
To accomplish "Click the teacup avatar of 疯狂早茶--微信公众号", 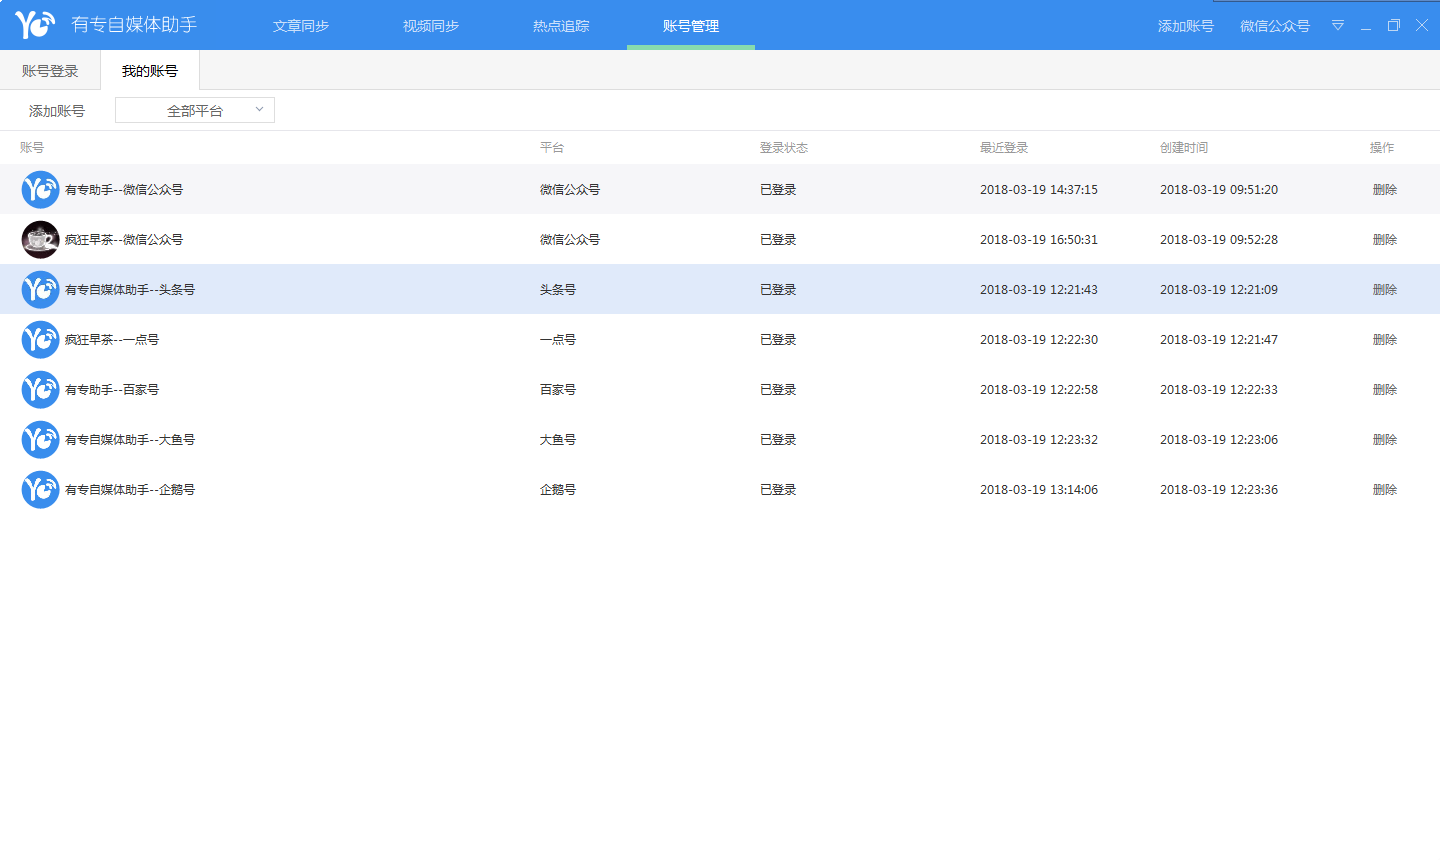I will tap(40, 240).
